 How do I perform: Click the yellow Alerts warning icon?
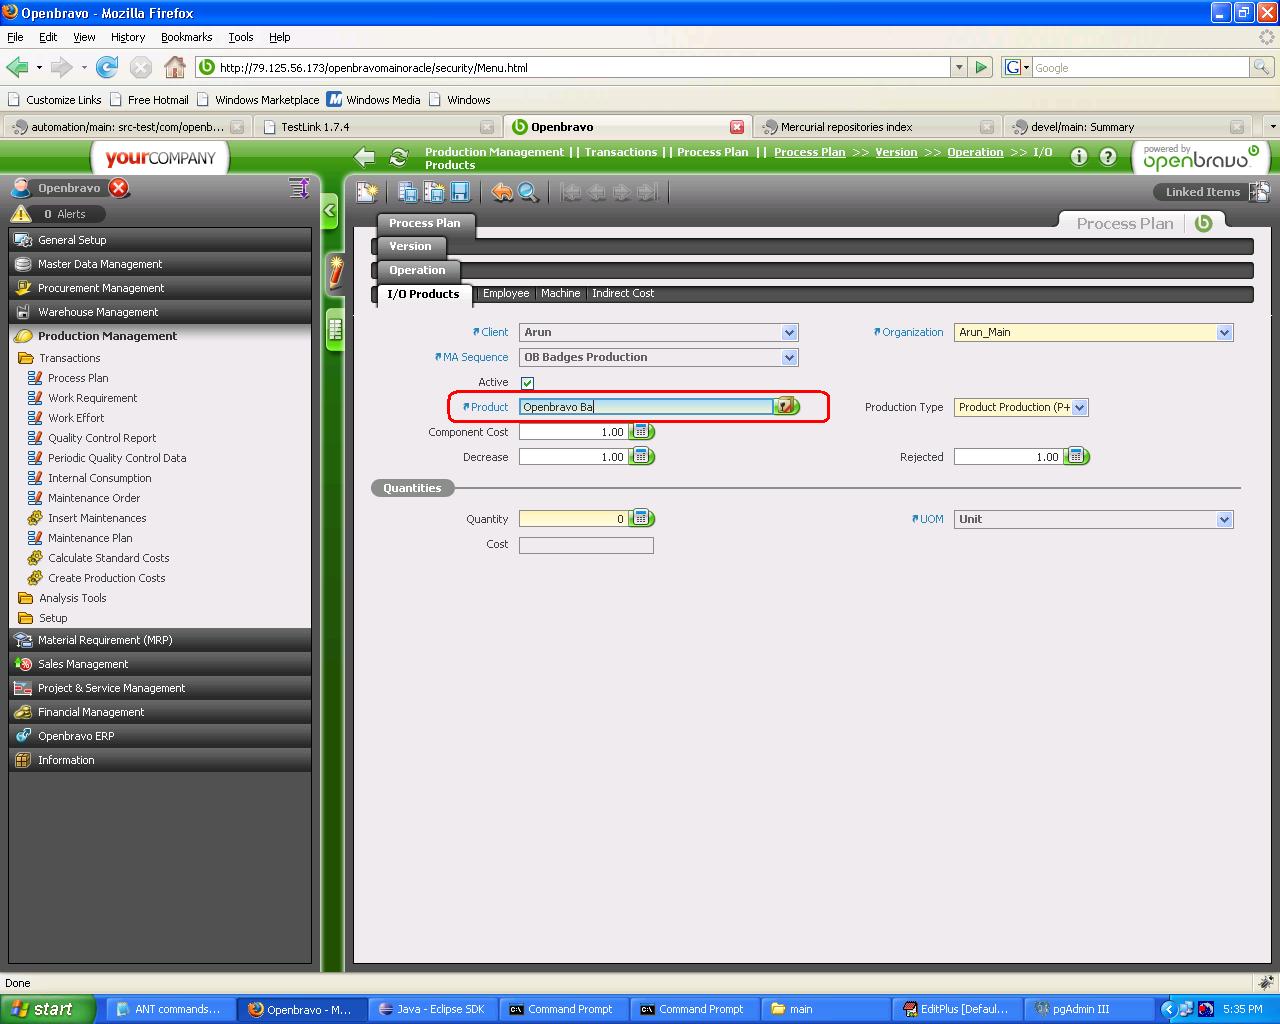tap(21, 213)
